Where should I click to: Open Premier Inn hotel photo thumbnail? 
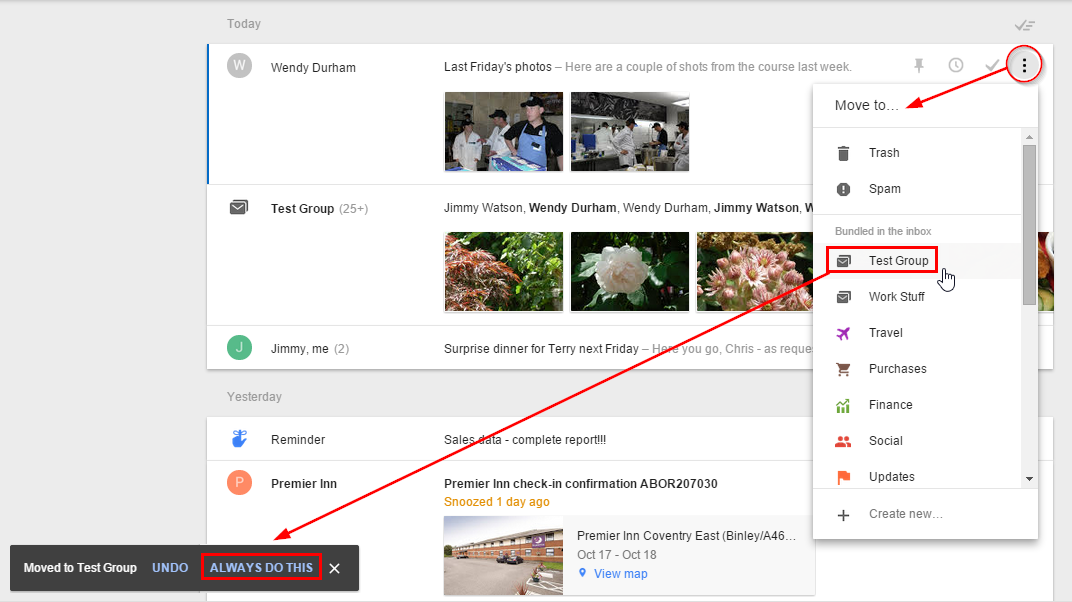point(503,556)
